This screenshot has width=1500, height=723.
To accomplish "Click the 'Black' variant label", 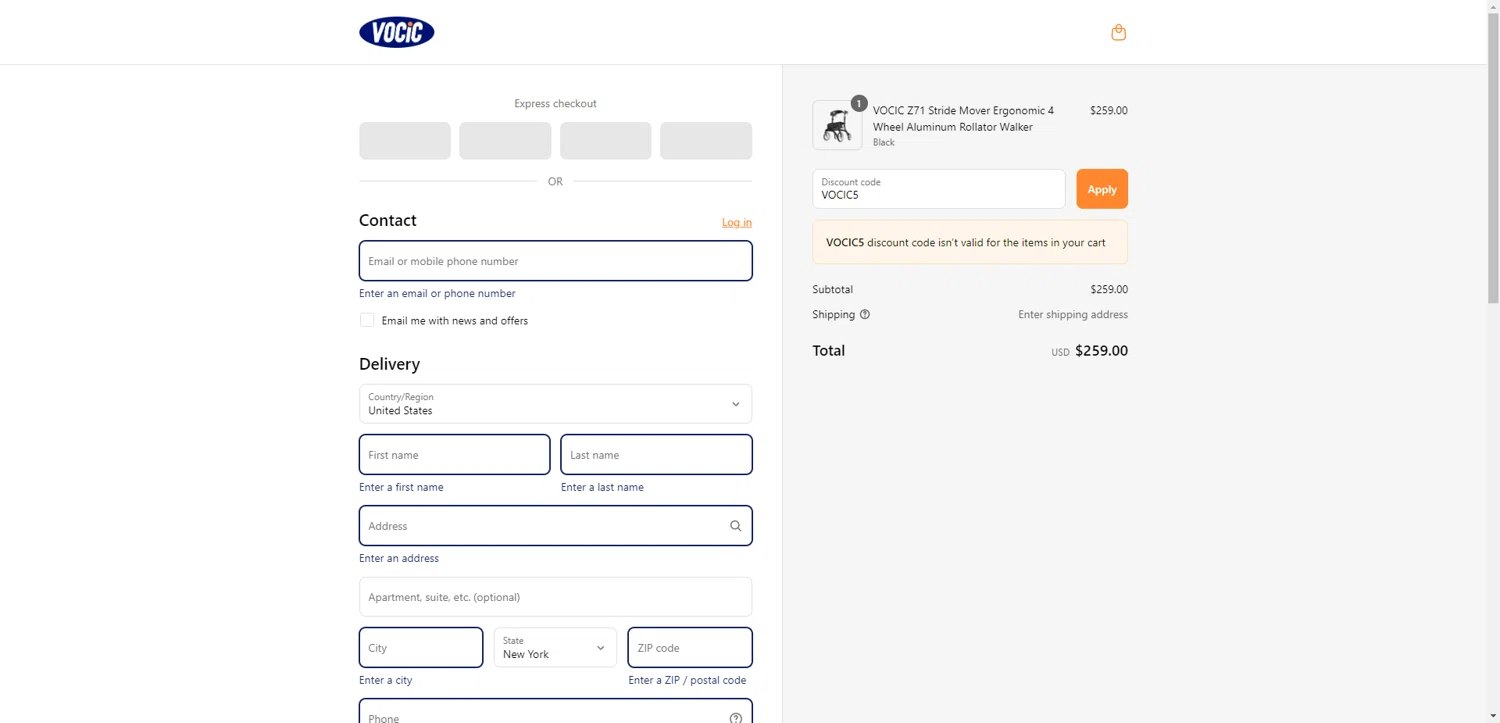I will [884, 142].
